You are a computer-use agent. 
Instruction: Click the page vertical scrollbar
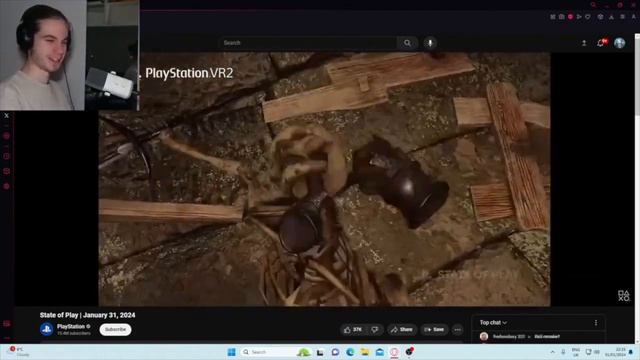[x=637, y=188]
